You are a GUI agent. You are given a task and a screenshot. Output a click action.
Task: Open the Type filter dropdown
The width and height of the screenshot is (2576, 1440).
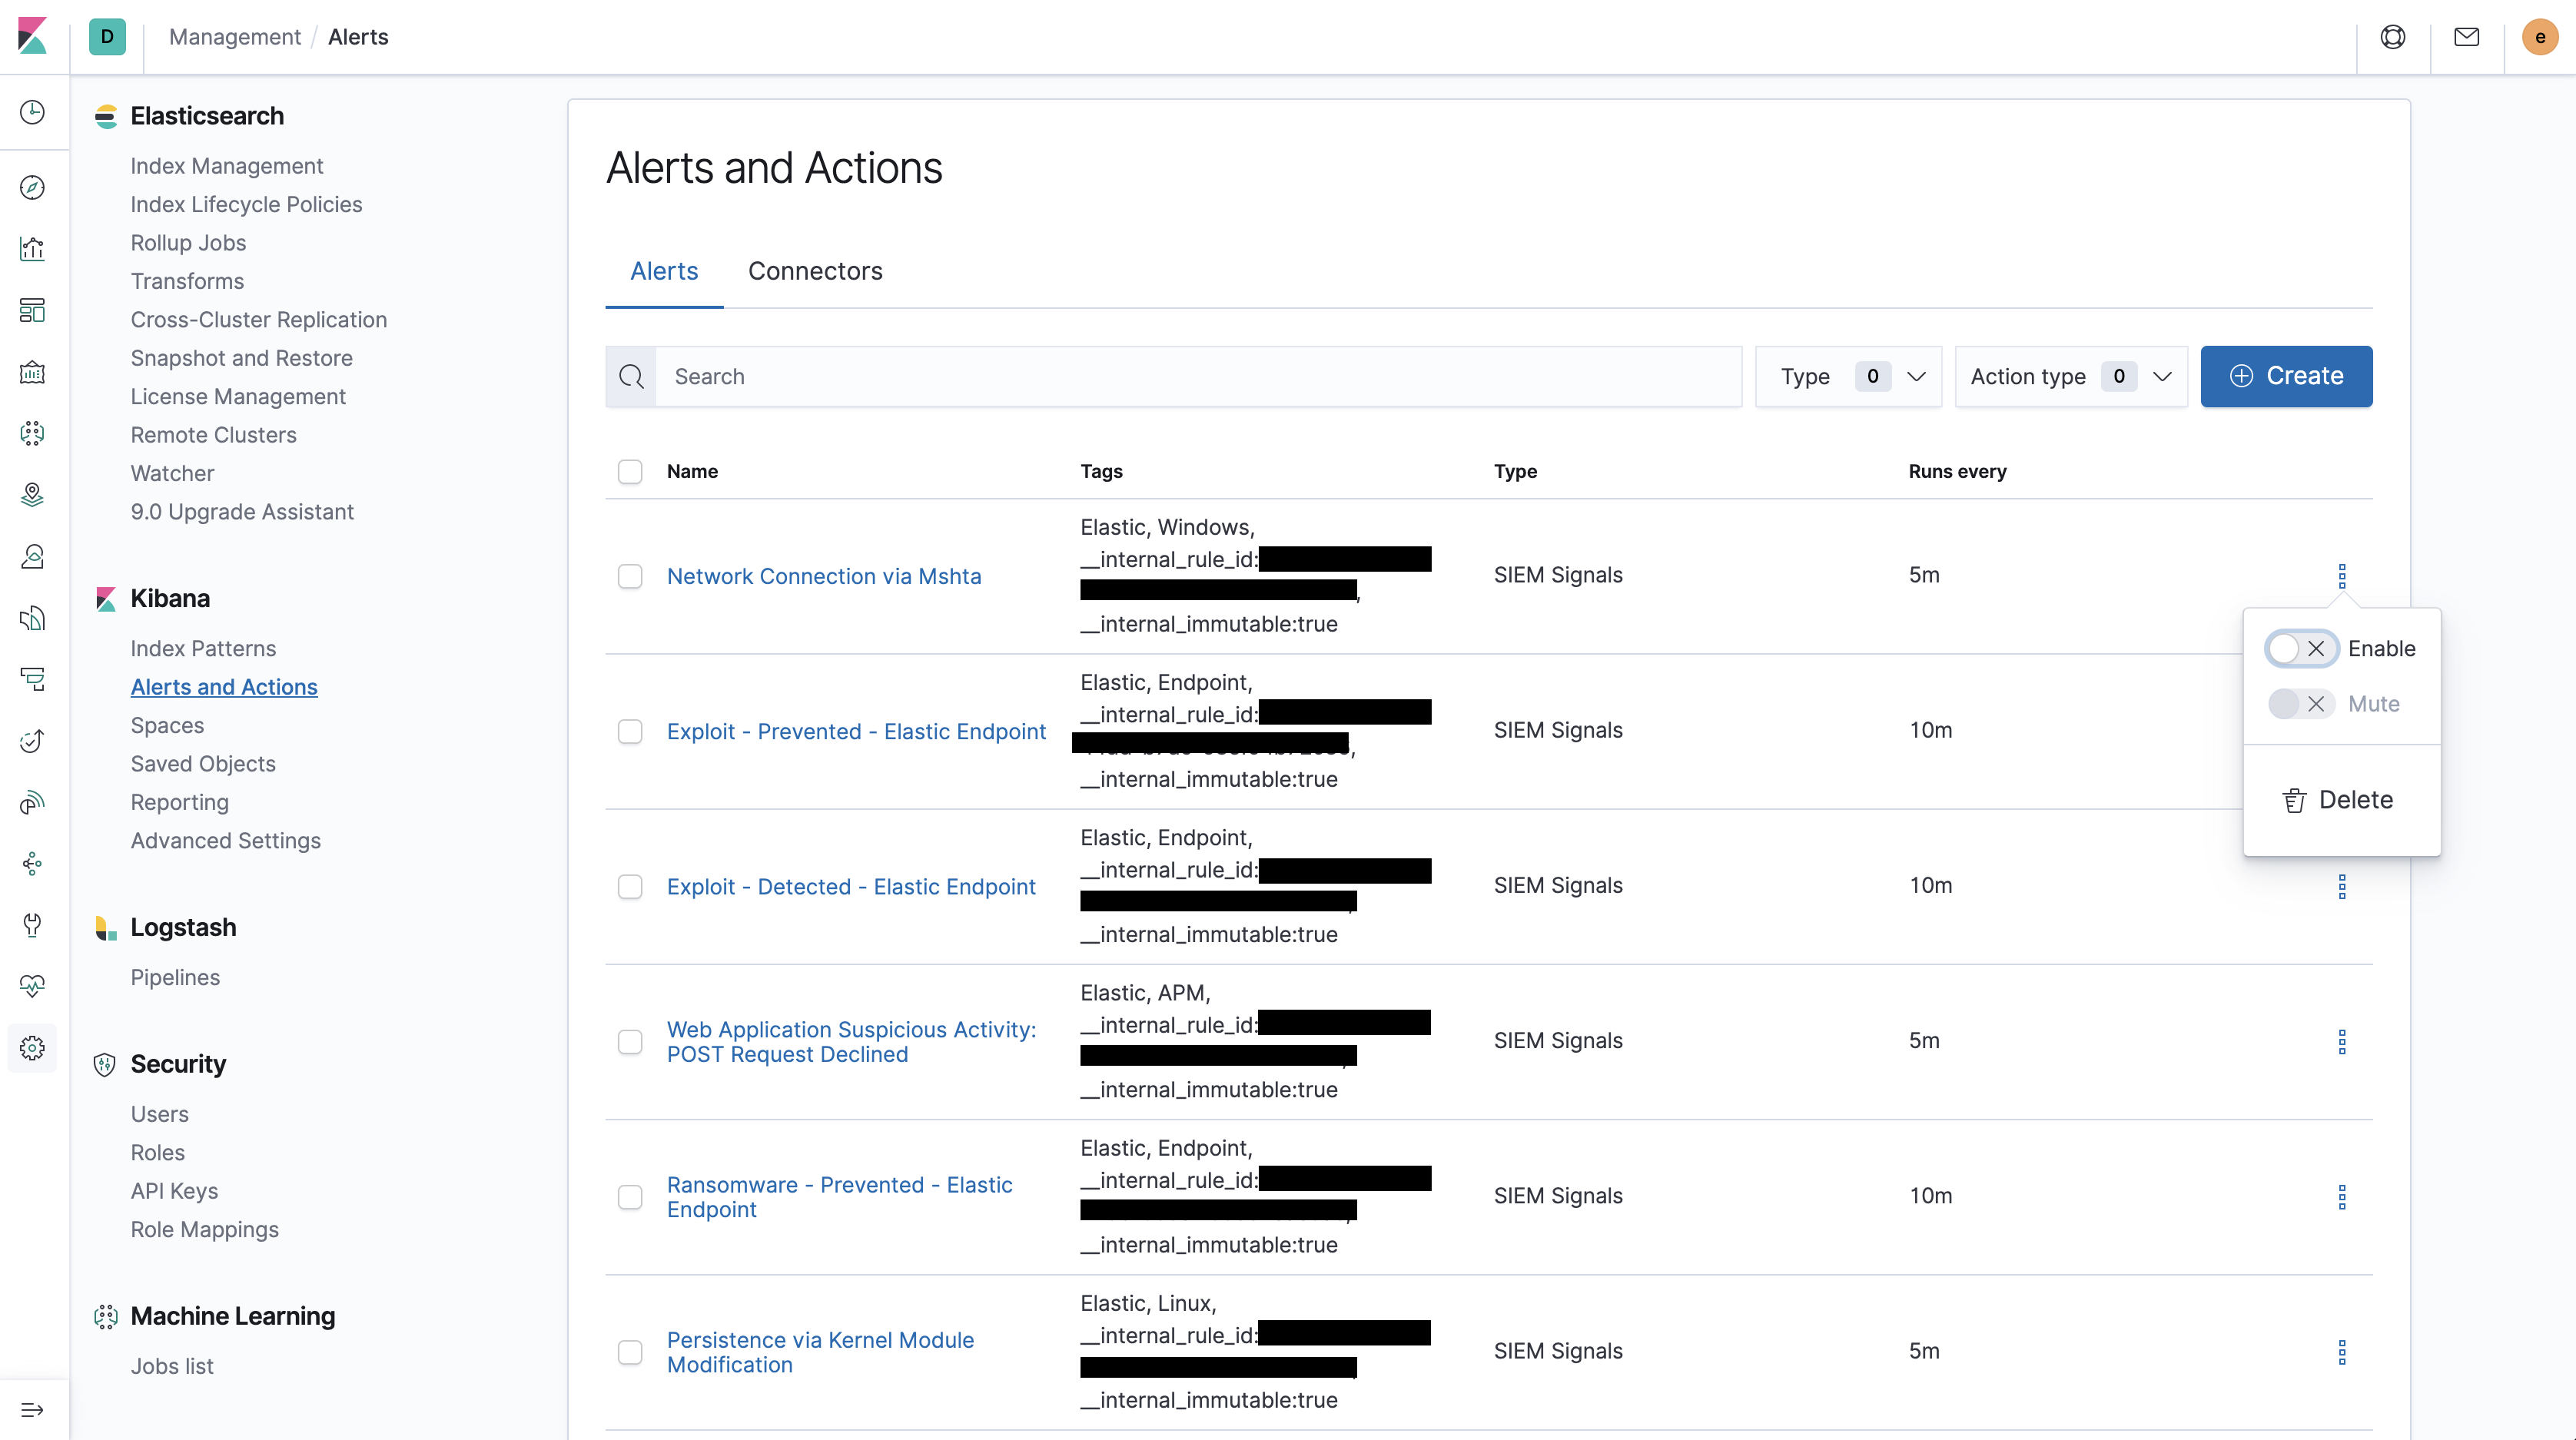tap(1848, 377)
